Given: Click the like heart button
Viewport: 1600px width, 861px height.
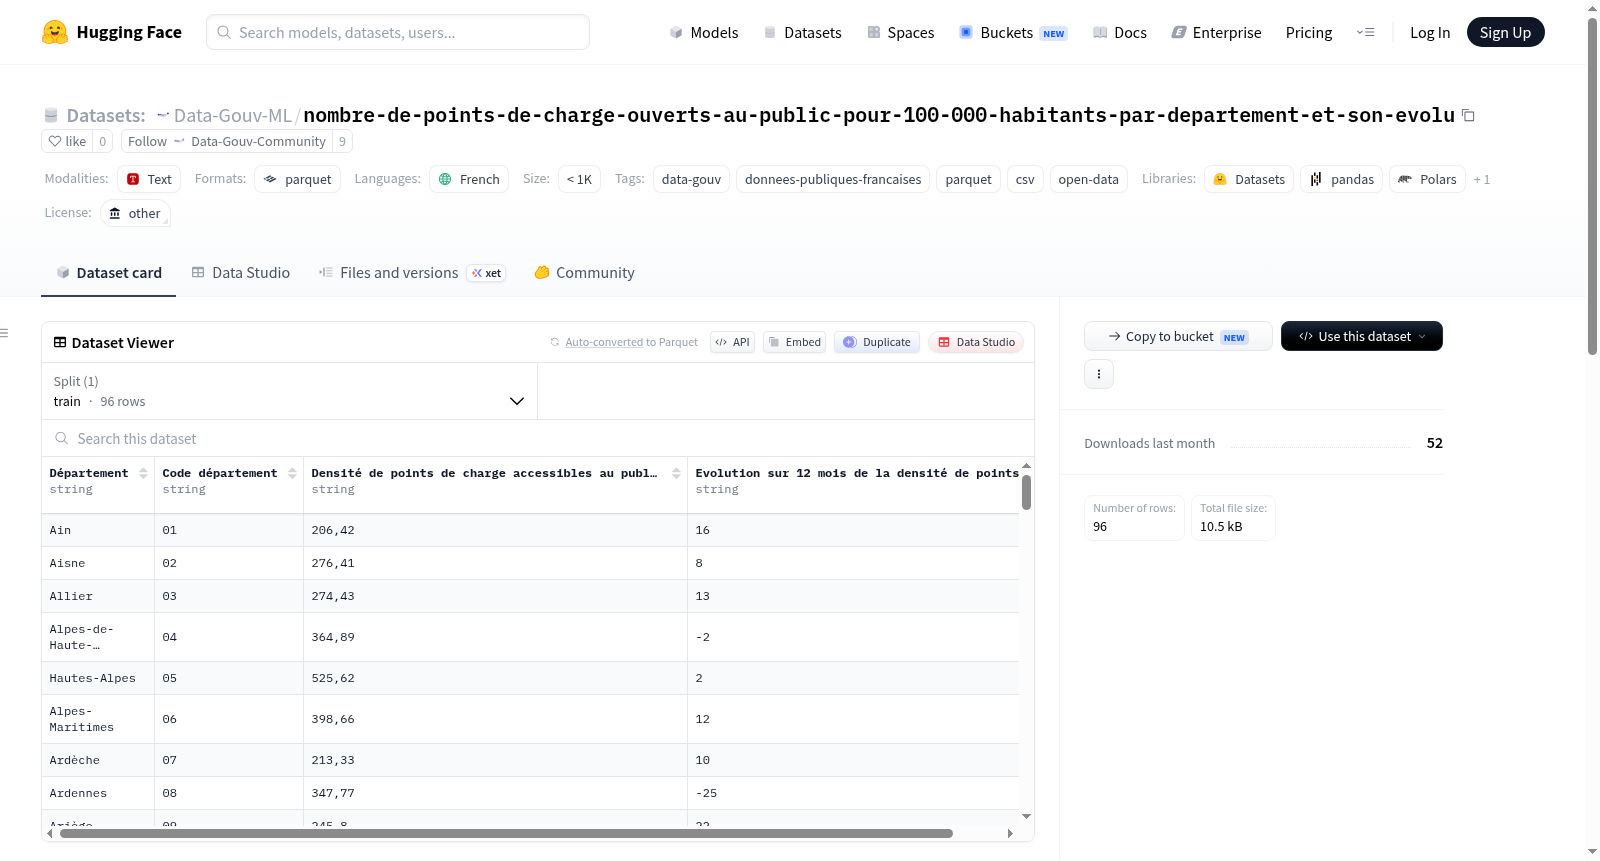Looking at the screenshot, I should [67, 141].
